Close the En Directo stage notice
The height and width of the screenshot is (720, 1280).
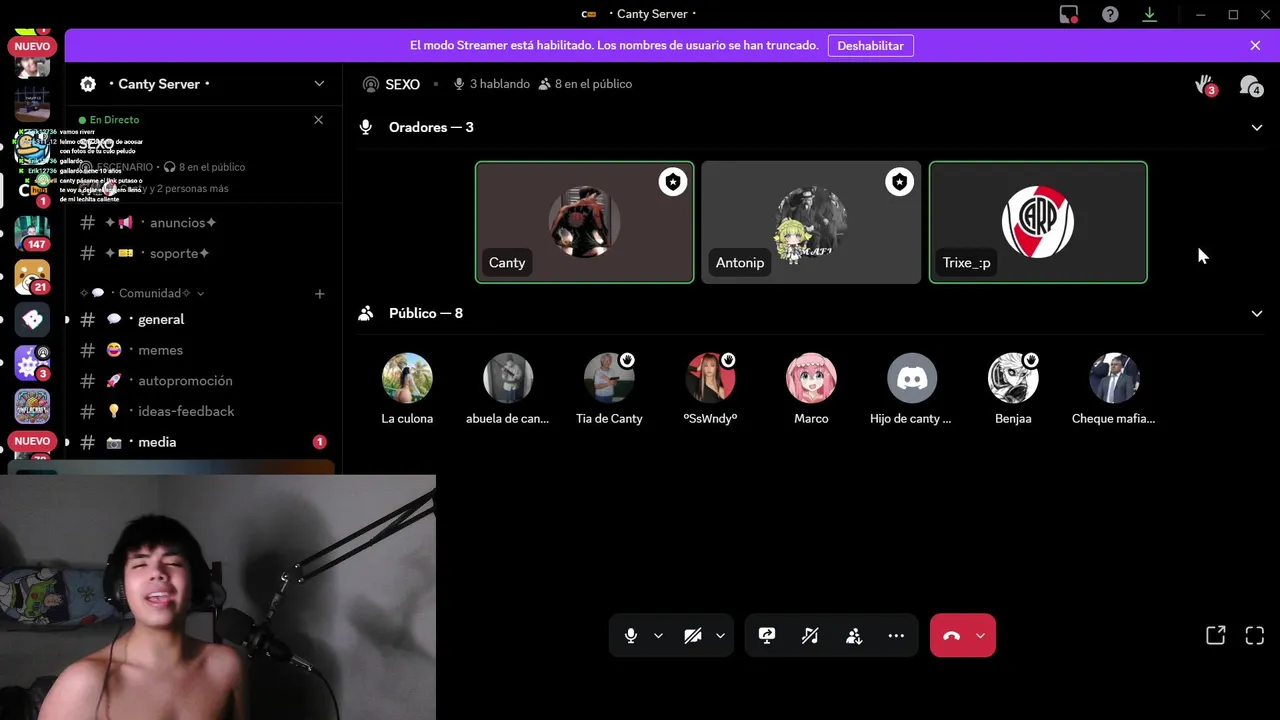318,120
